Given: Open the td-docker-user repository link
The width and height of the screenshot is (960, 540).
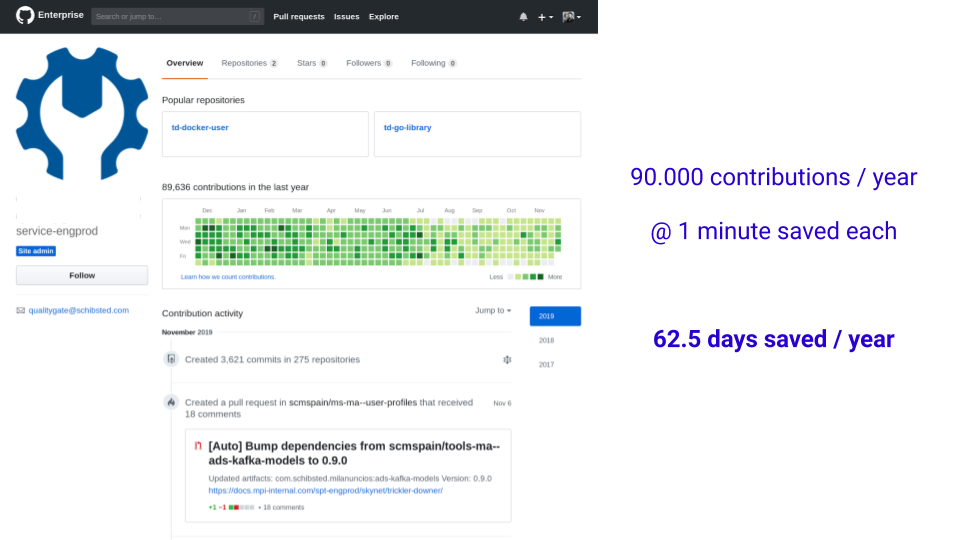Looking at the screenshot, I should coord(200,128).
